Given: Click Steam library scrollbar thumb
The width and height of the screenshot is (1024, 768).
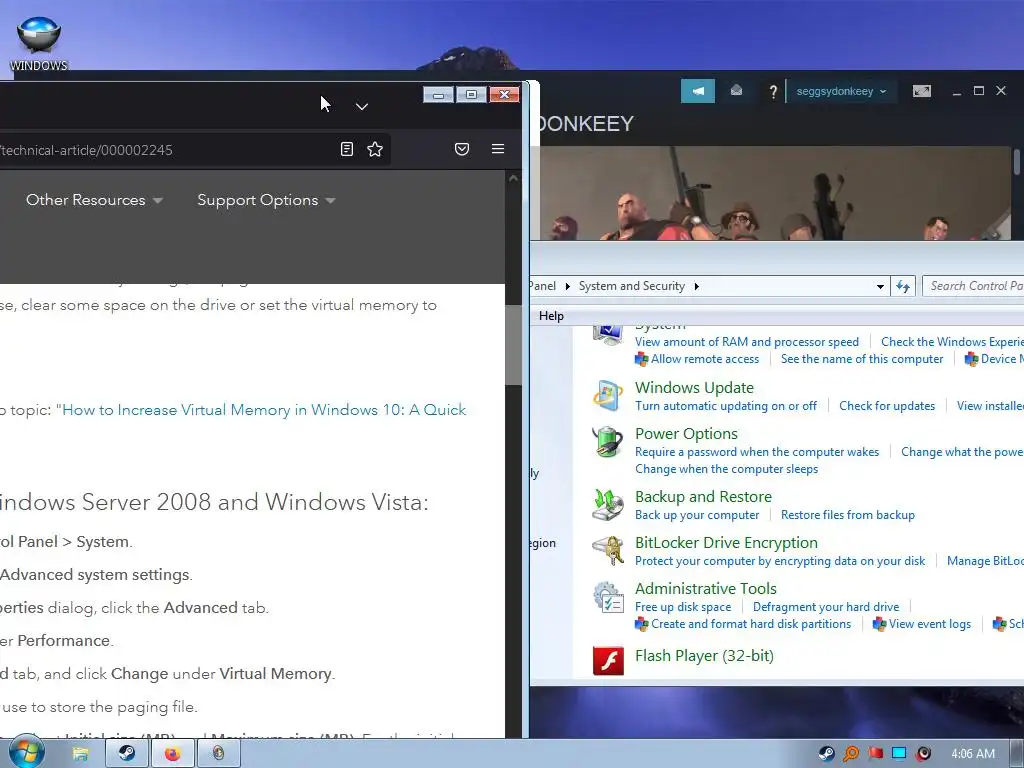Looking at the screenshot, I should point(1017,161).
